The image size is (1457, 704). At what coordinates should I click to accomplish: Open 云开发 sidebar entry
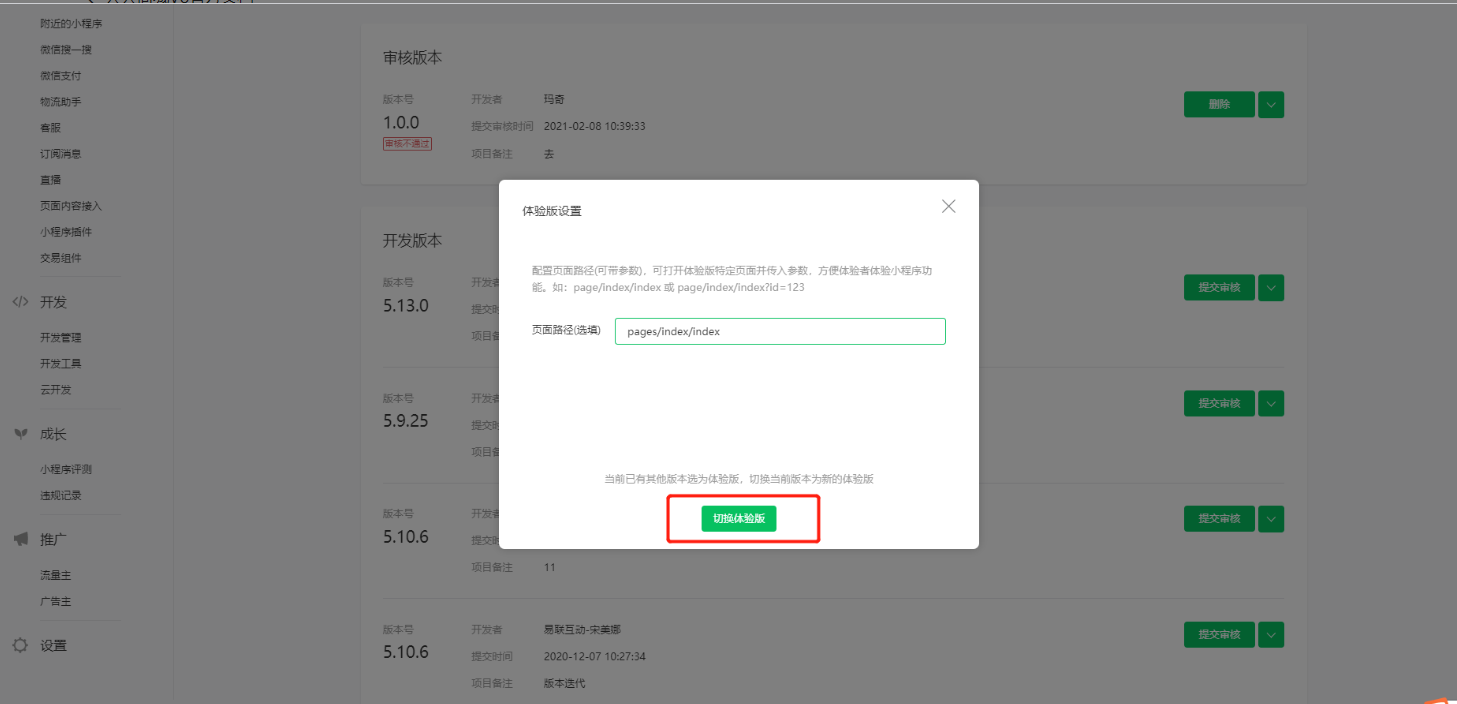(x=56, y=390)
